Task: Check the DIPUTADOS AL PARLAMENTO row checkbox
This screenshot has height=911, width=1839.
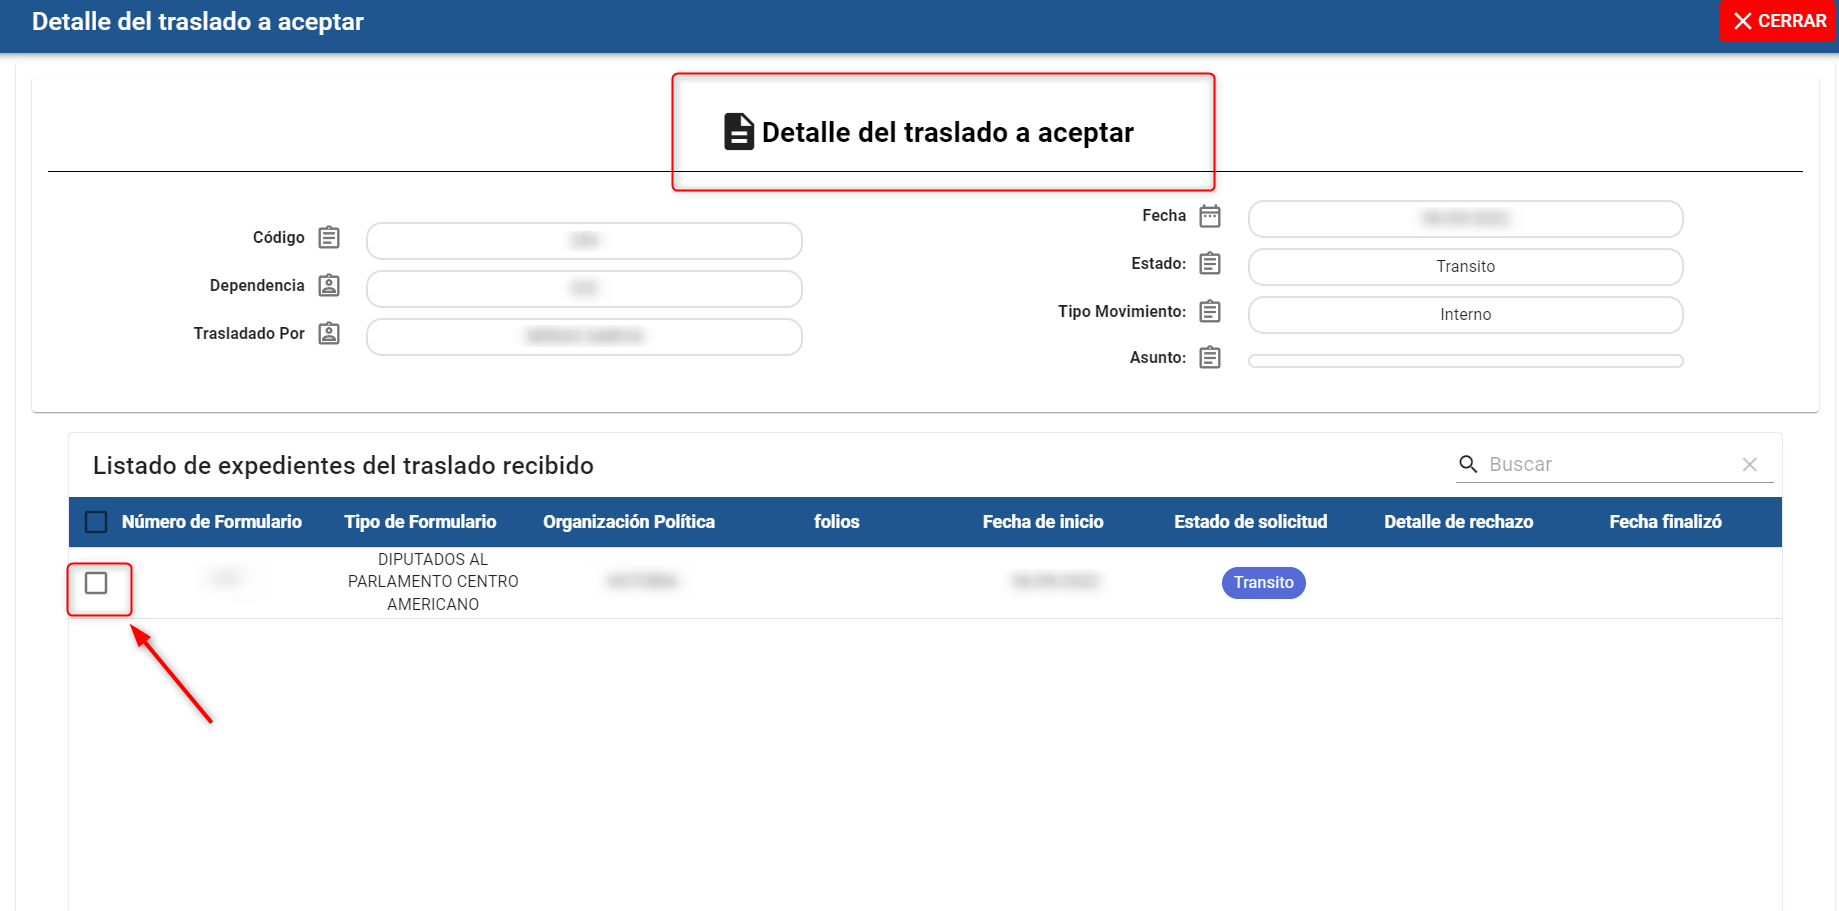Action: click(96, 583)
